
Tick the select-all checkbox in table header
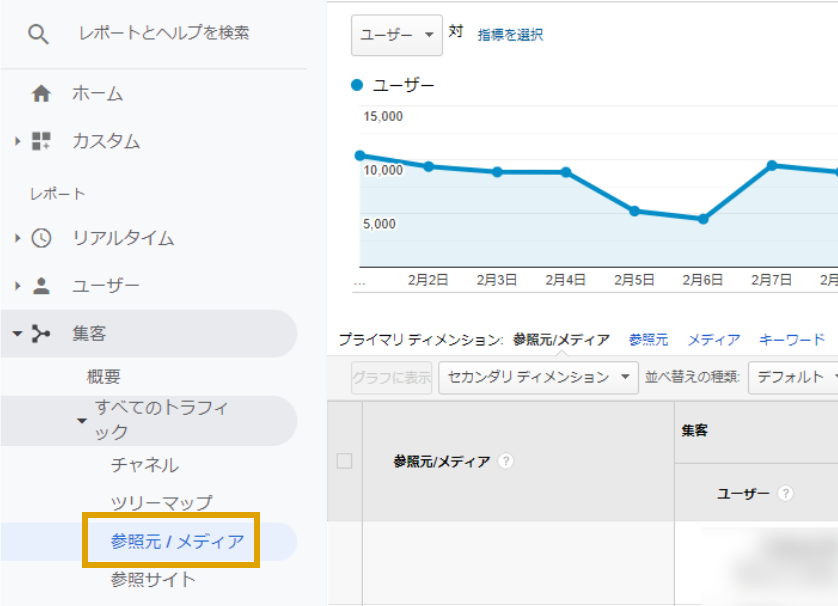tap(344, 461)
